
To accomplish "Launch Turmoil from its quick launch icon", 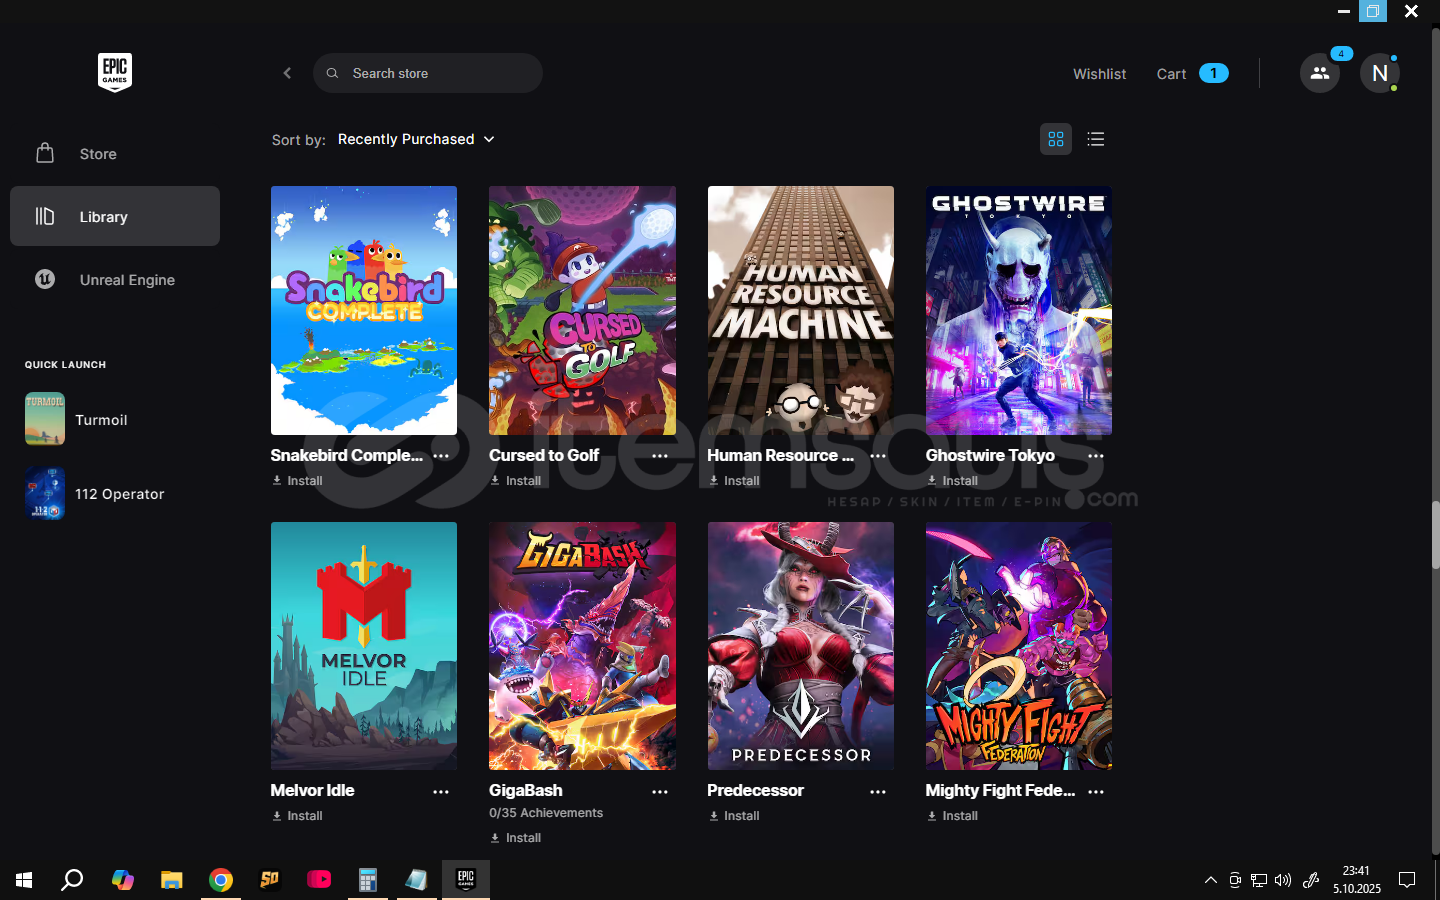I will click(45, 419).
